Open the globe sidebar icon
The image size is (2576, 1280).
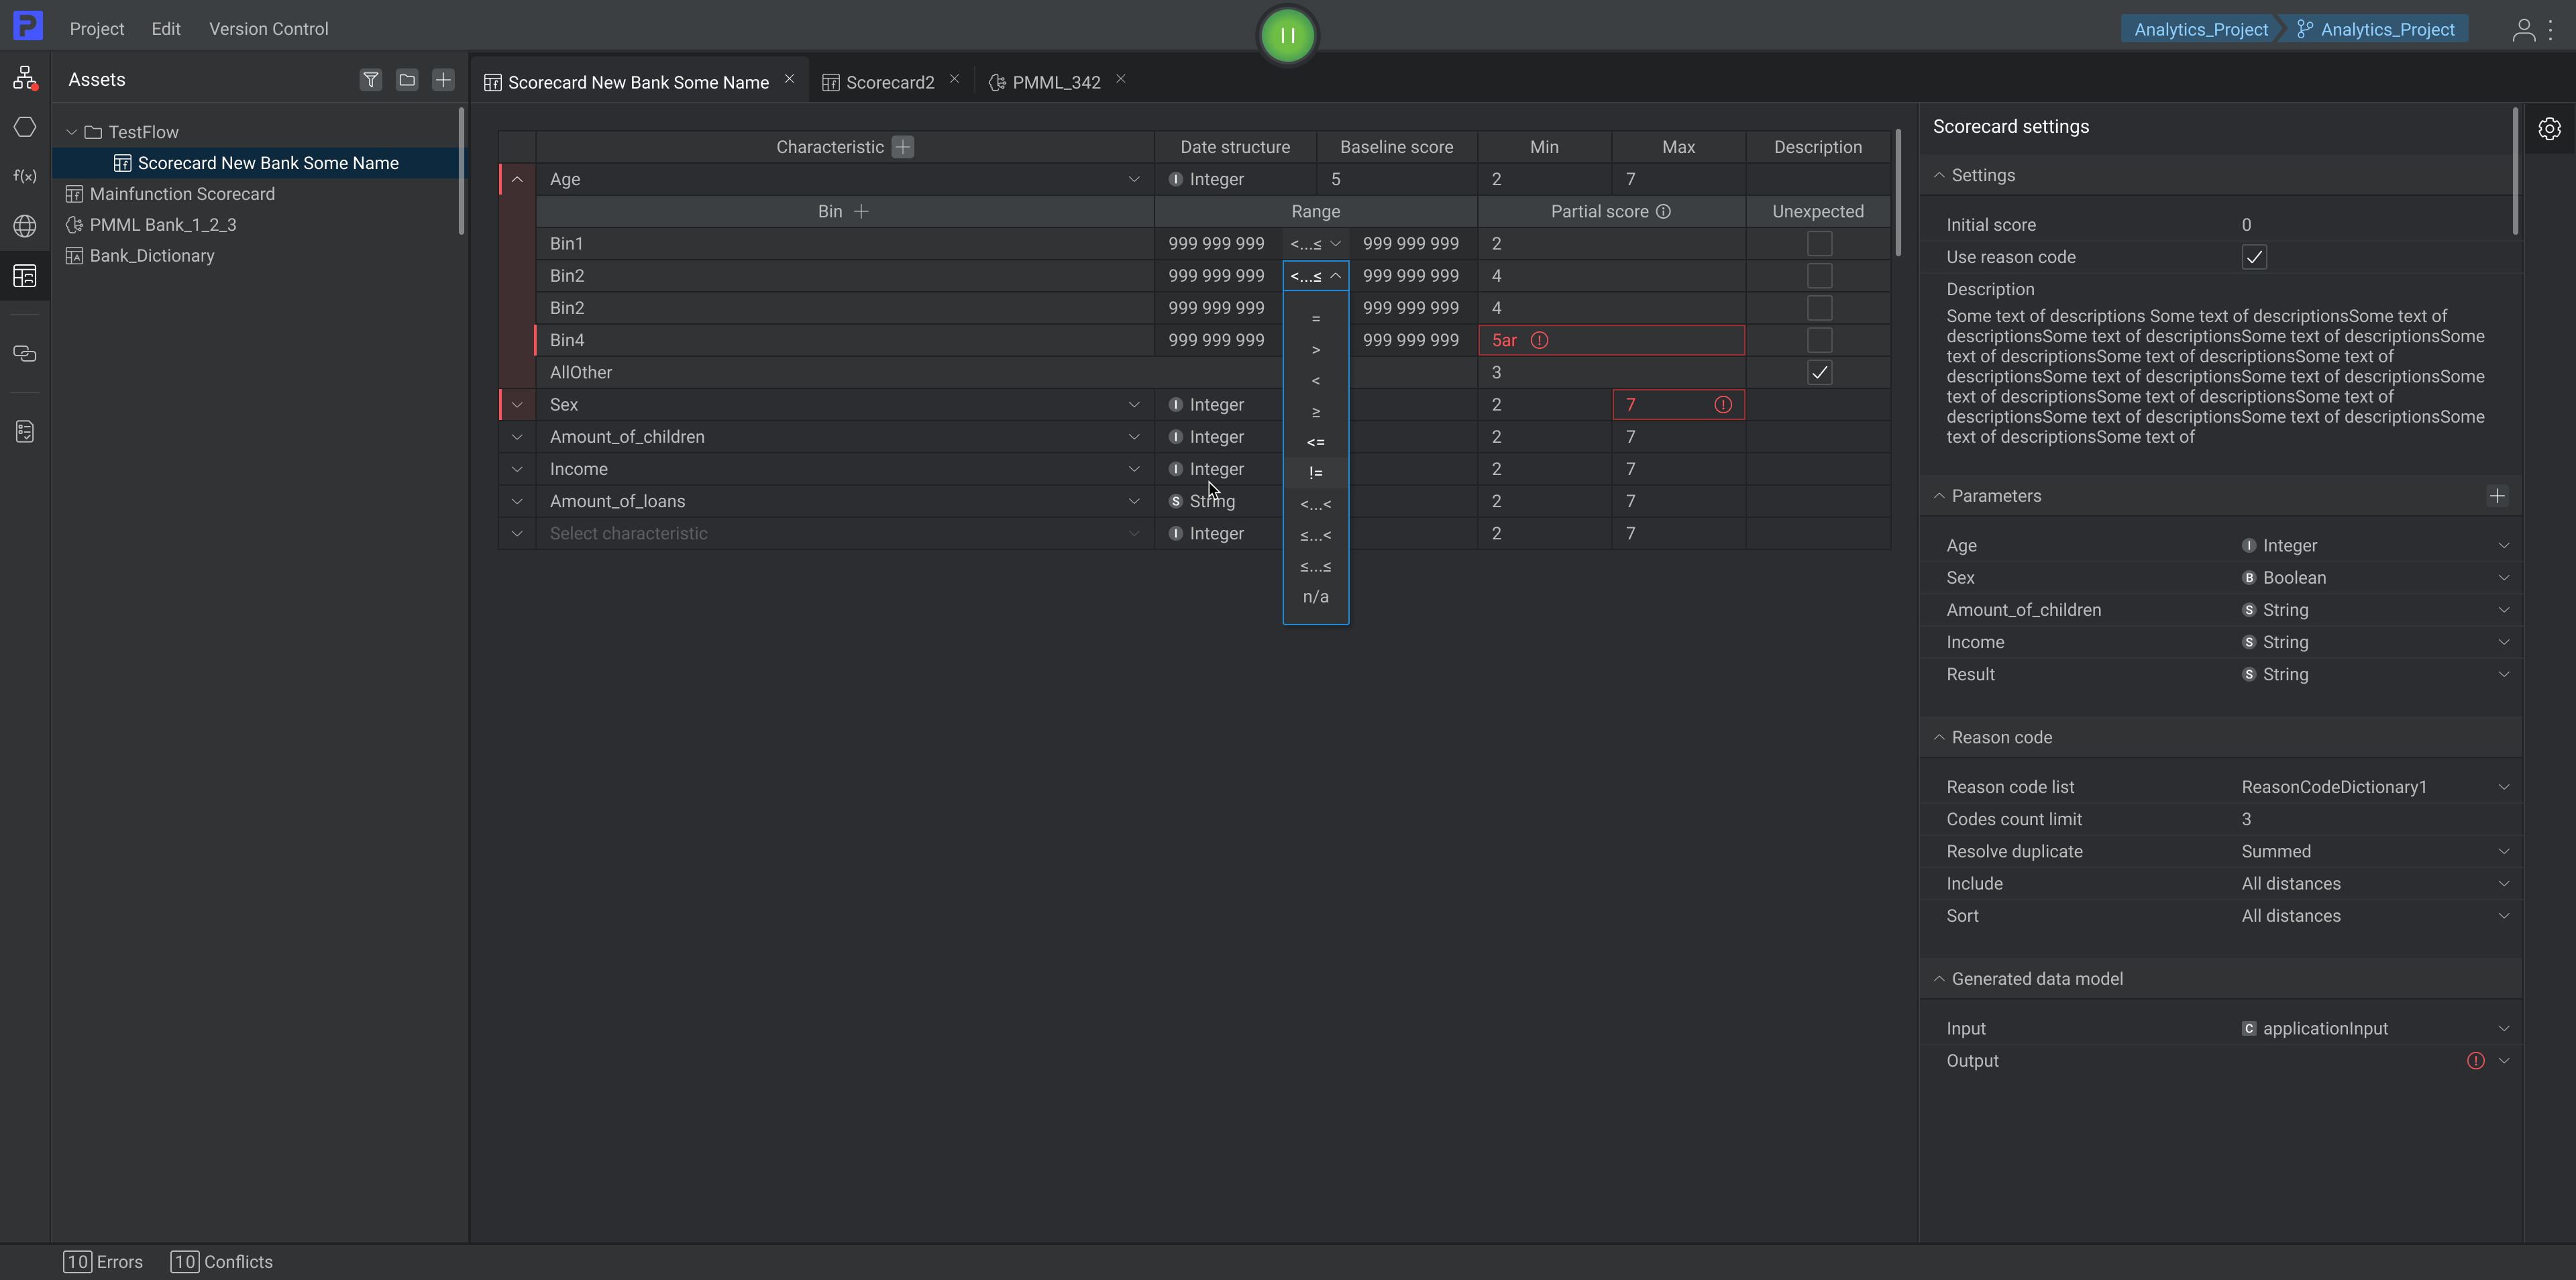25,226
